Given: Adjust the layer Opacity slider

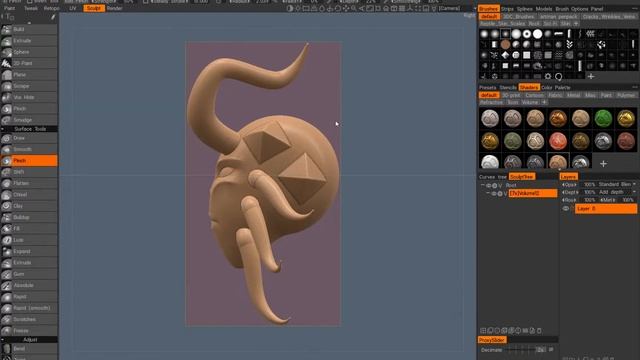Looking at the screenshot, I should click(x=578, y=184).
